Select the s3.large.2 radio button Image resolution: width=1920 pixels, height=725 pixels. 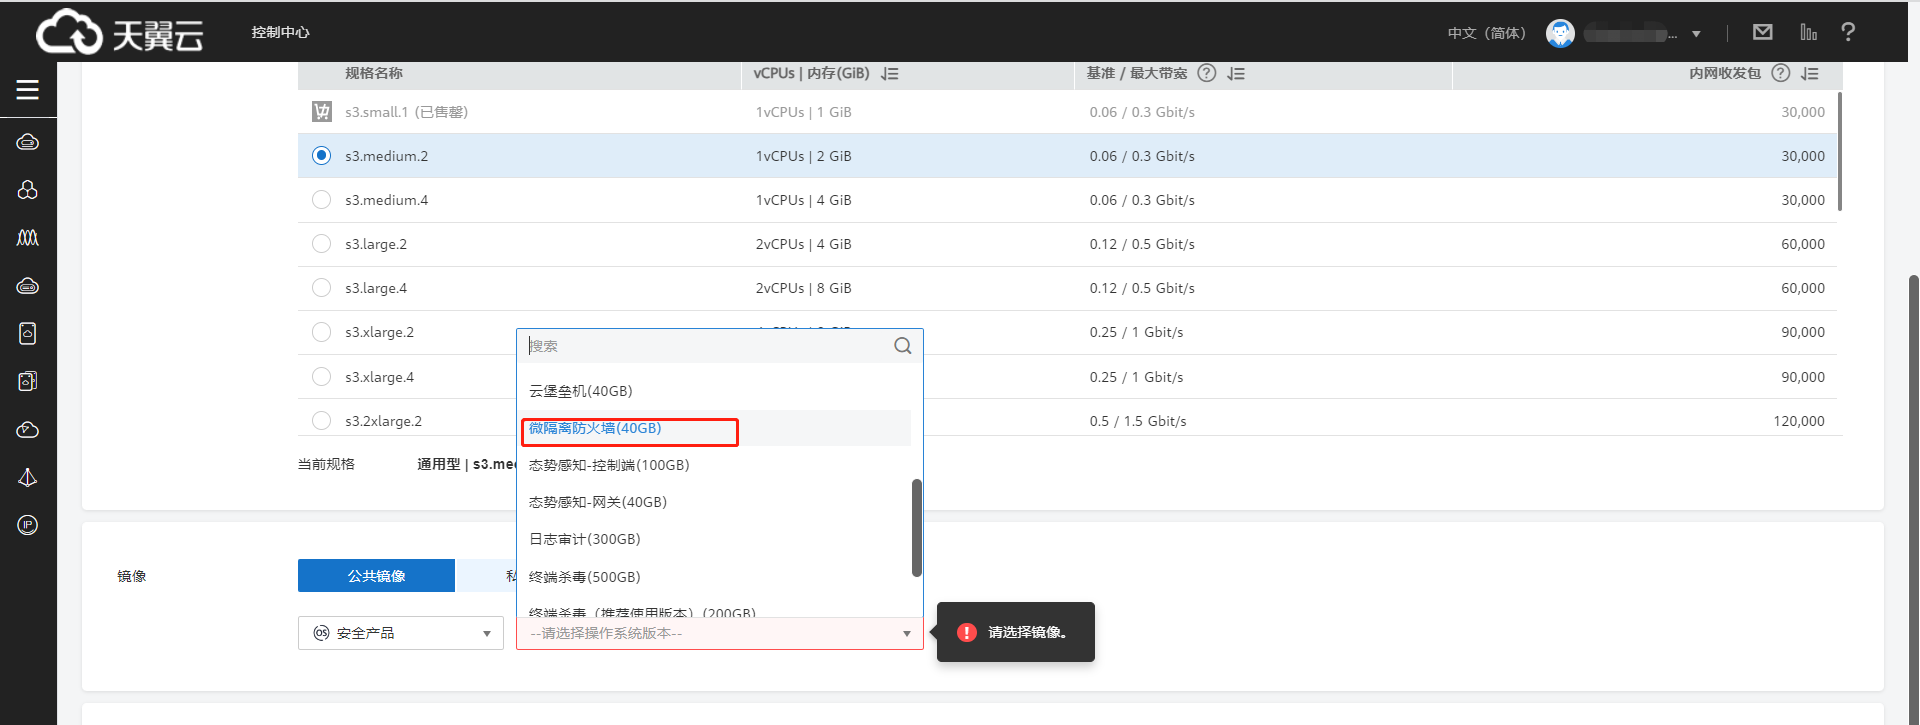pos(321,244)
